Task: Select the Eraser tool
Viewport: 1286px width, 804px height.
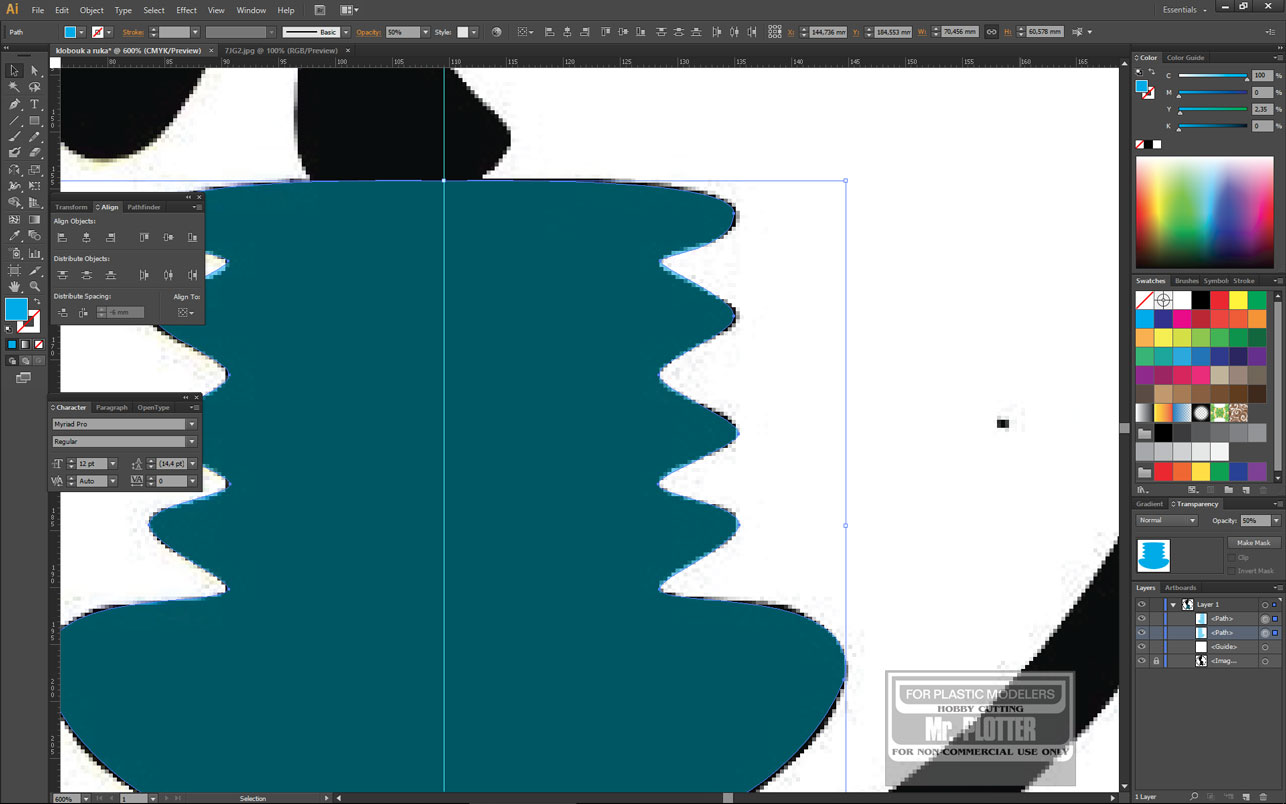Action: [x=35, y=153]
